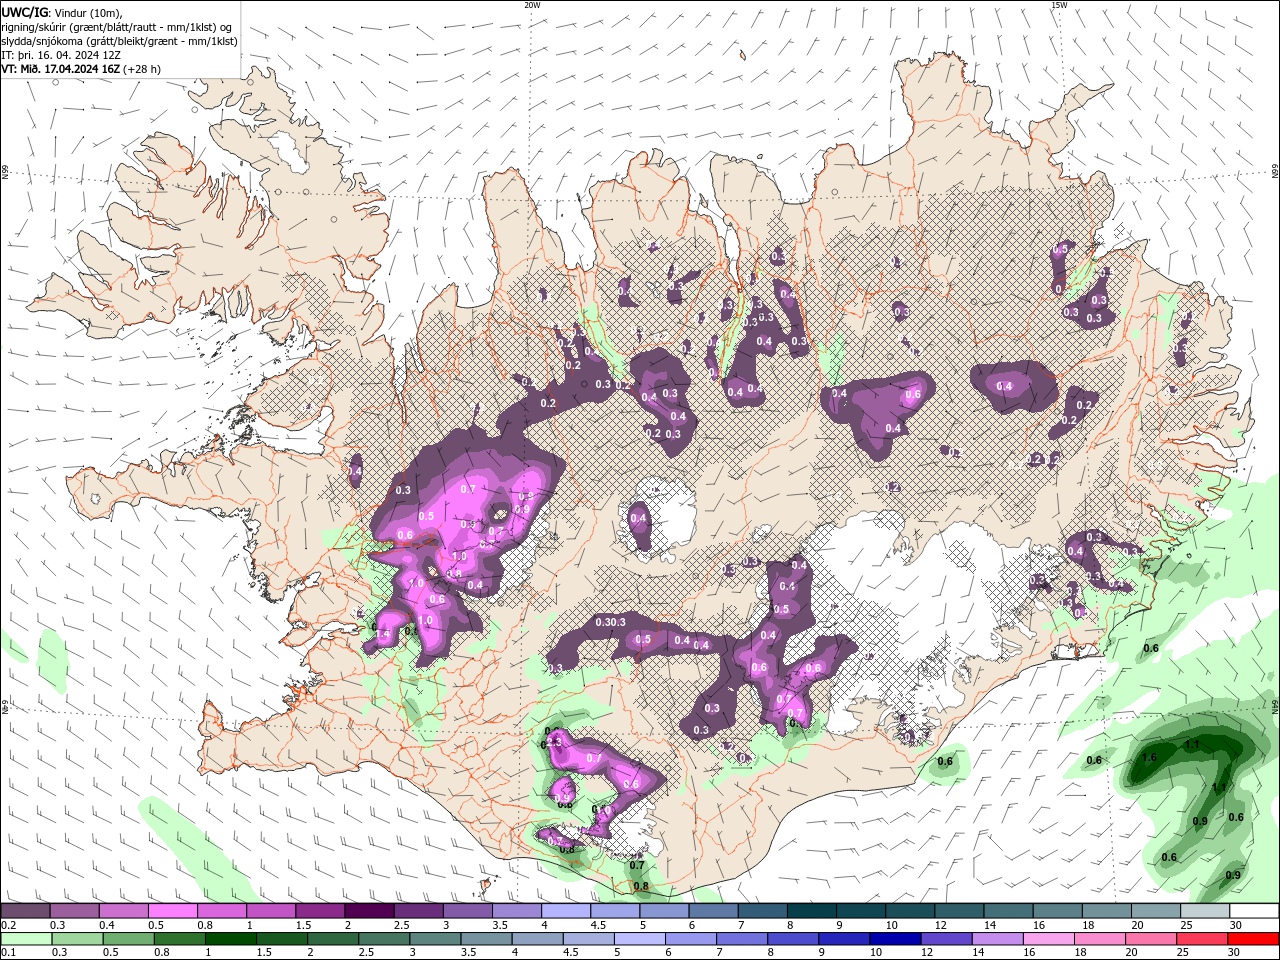This screenshot has height=960, width=1280.
Task: Select the deep blue swatch labelled 10 in lower row
Action: (x=895, y=939)
